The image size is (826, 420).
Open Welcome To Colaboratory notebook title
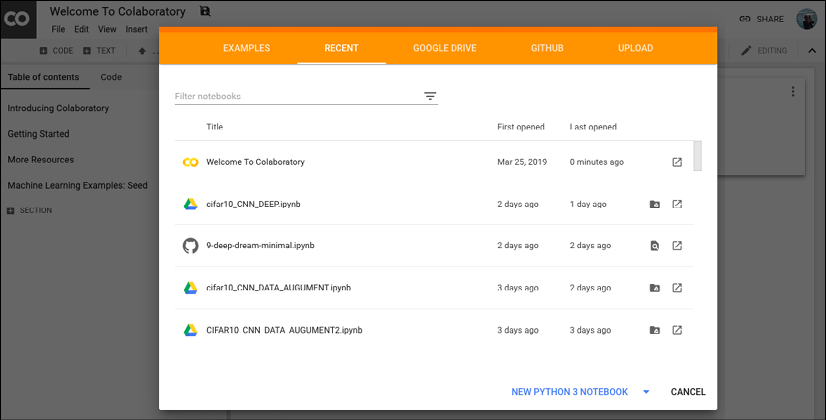pos(255,162)
